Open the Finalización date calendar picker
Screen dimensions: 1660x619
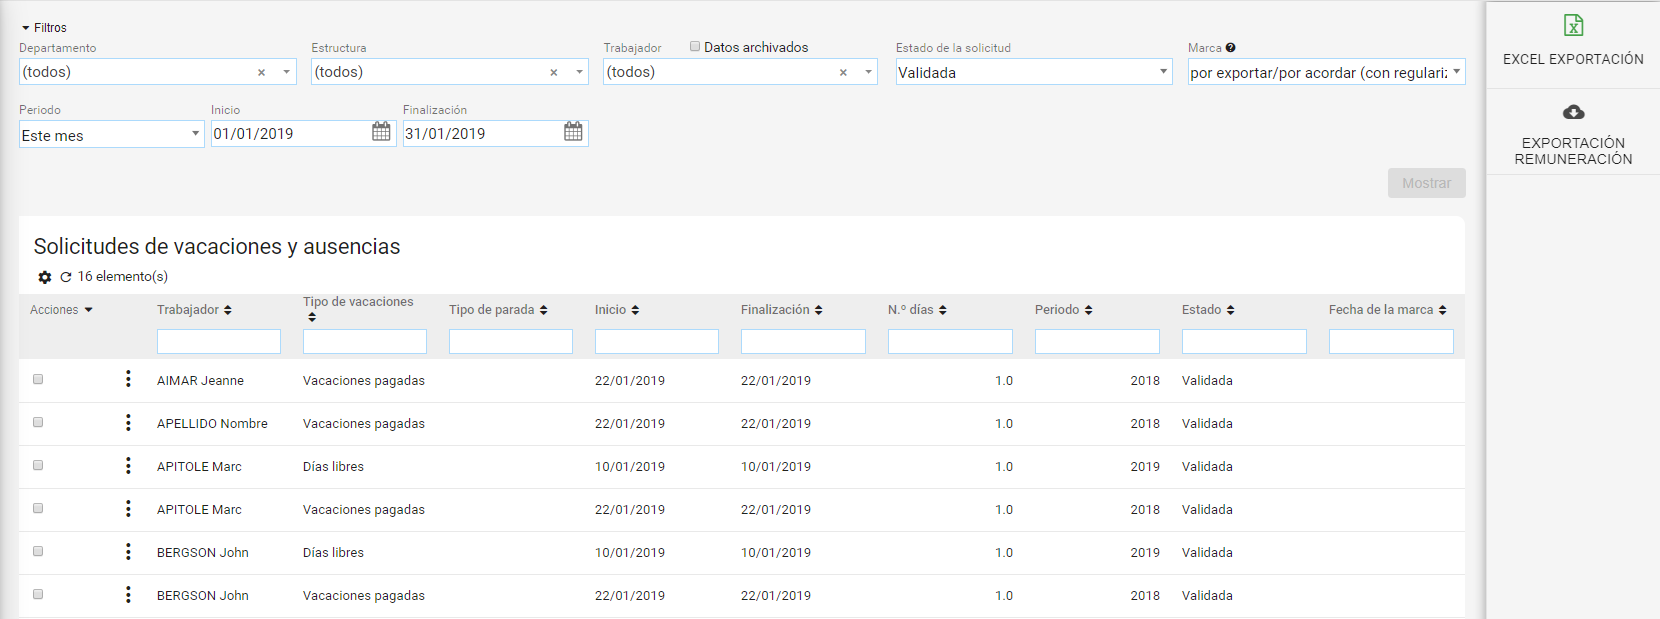(573, 132)
